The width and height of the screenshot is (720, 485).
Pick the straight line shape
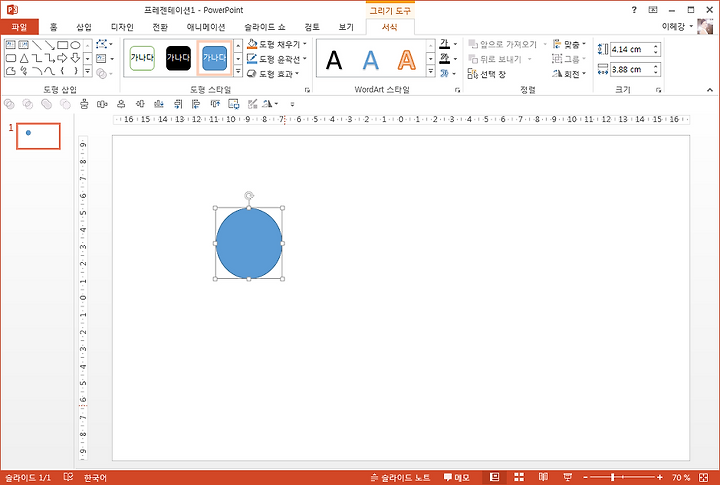(x=37, y=45)
